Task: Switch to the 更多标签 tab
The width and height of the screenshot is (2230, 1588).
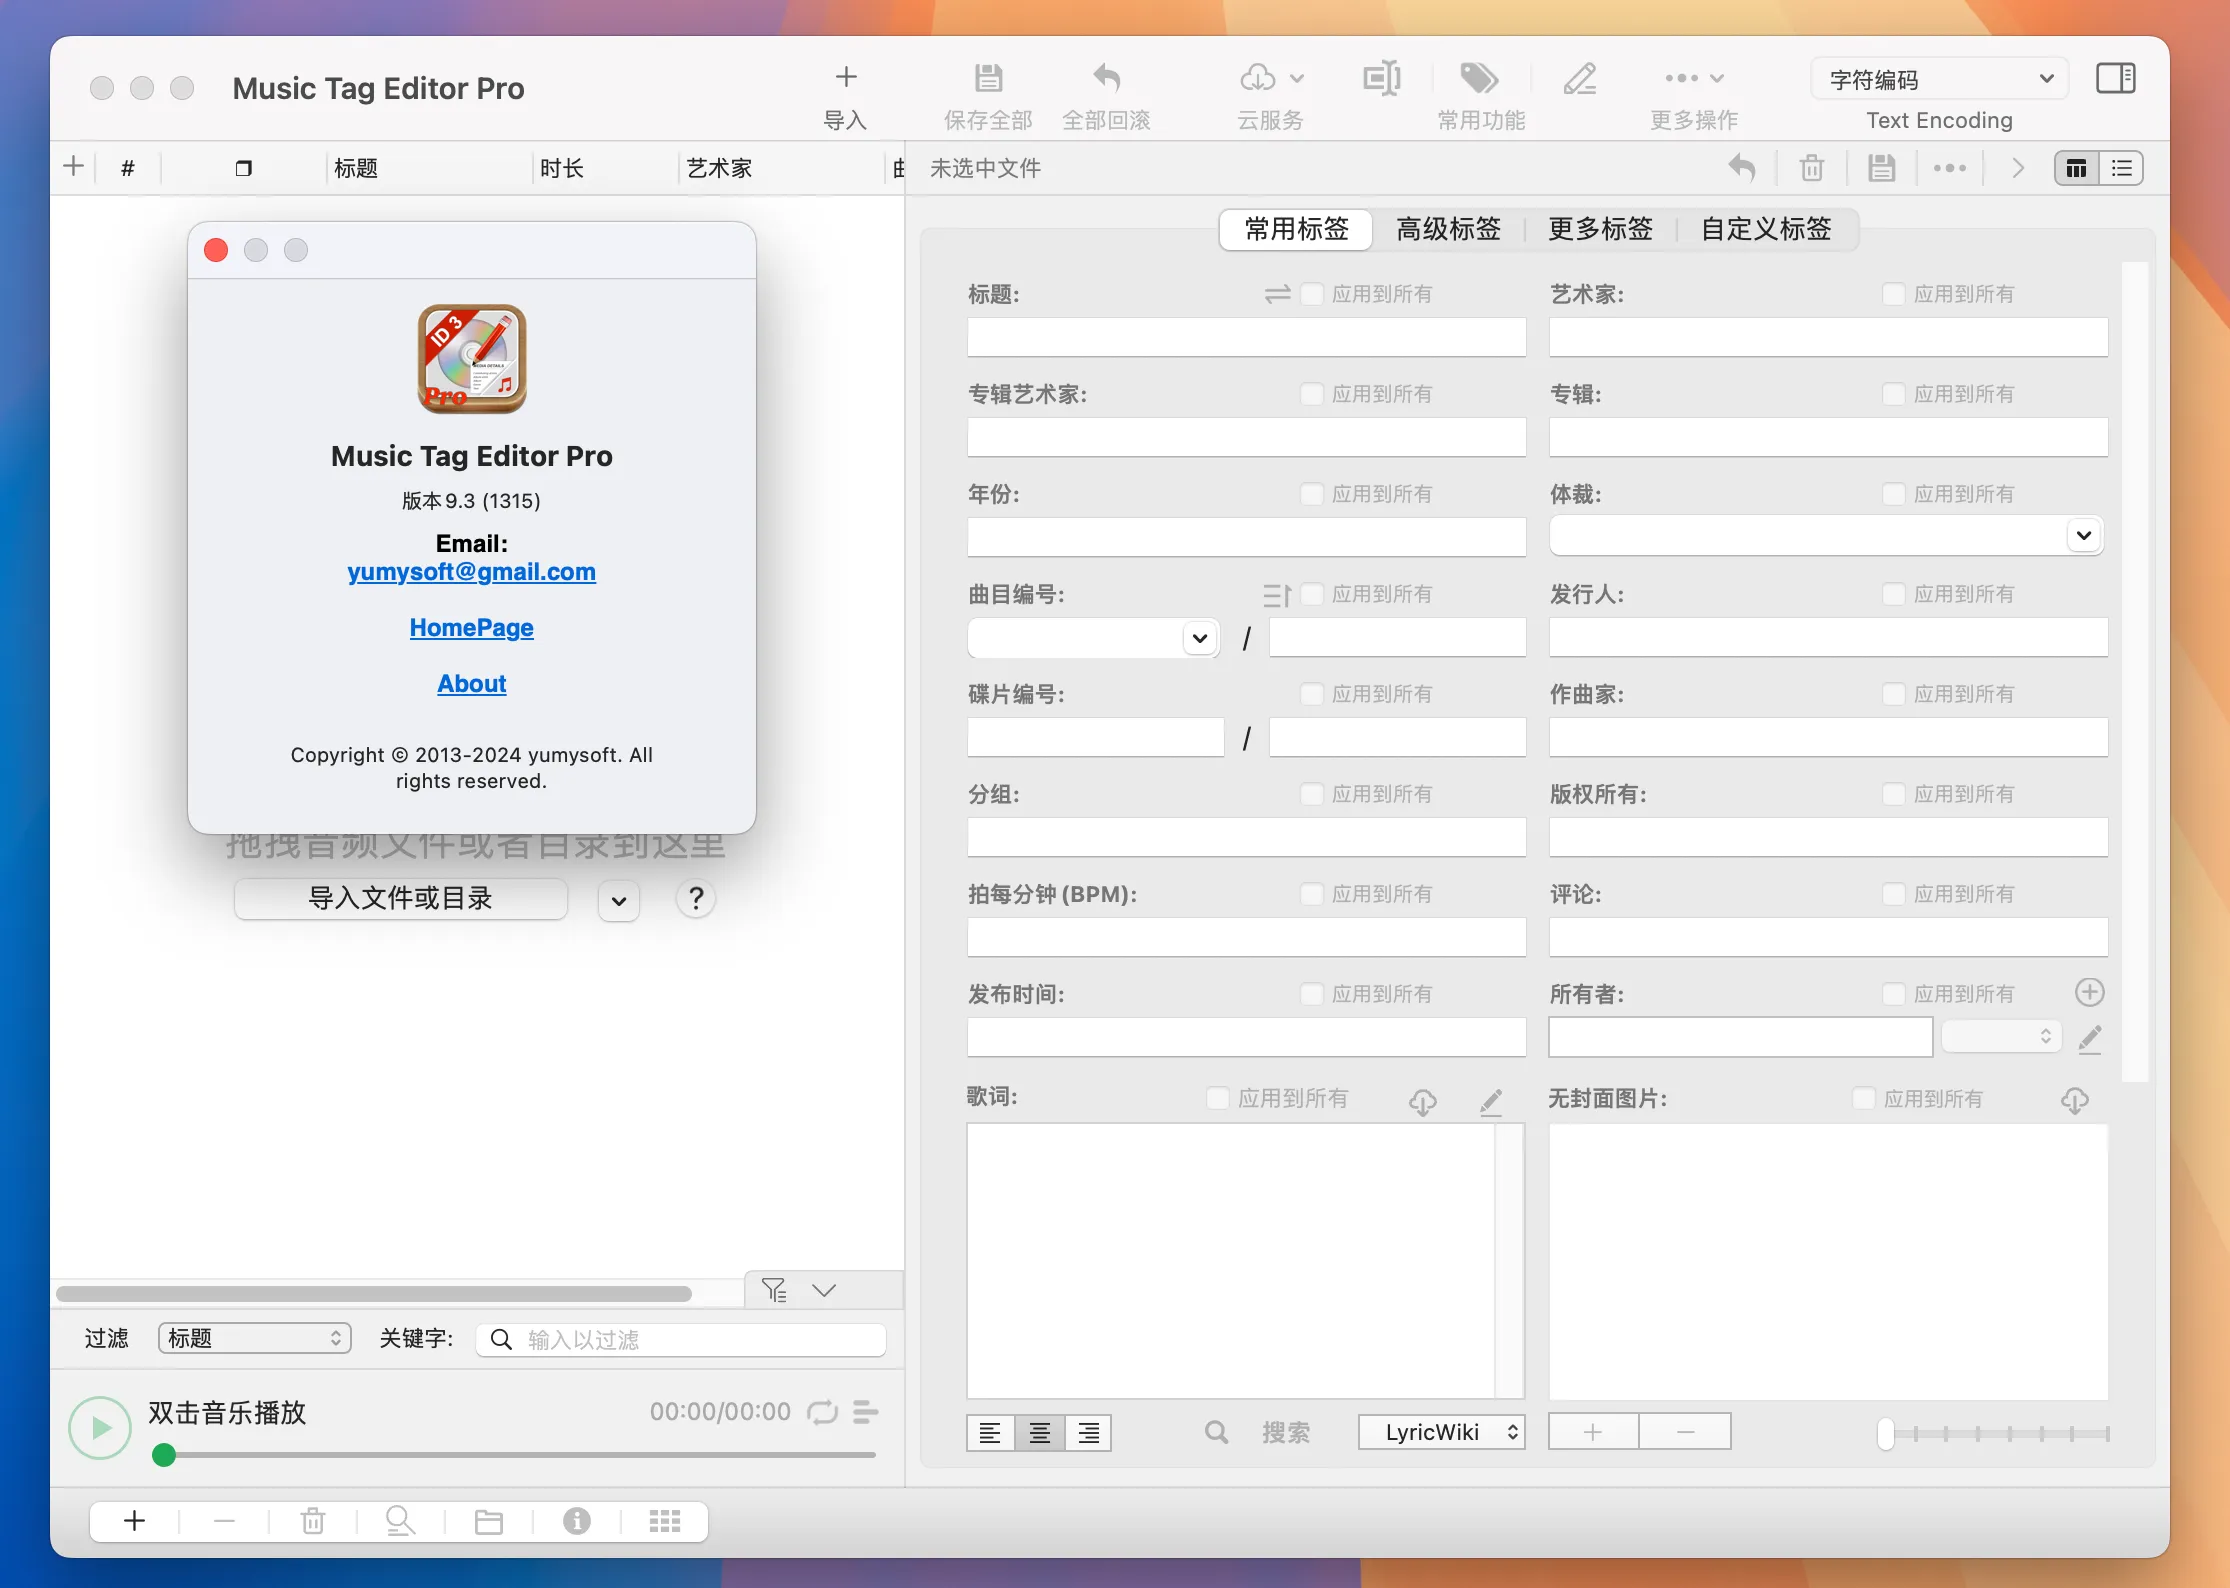Action: pyautogui.click(x=1600, y=229)
